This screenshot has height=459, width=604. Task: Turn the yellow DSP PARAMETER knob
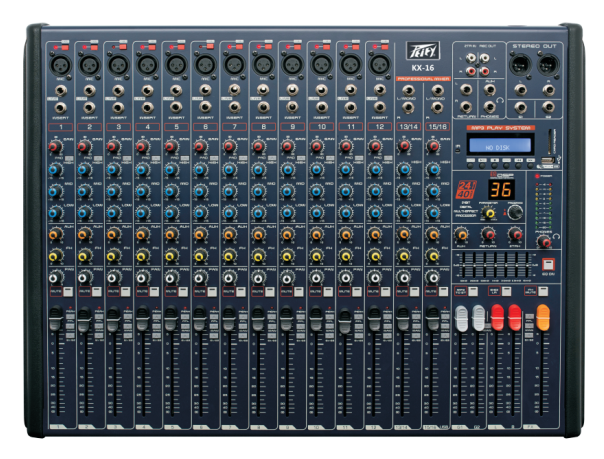point(490,213)
